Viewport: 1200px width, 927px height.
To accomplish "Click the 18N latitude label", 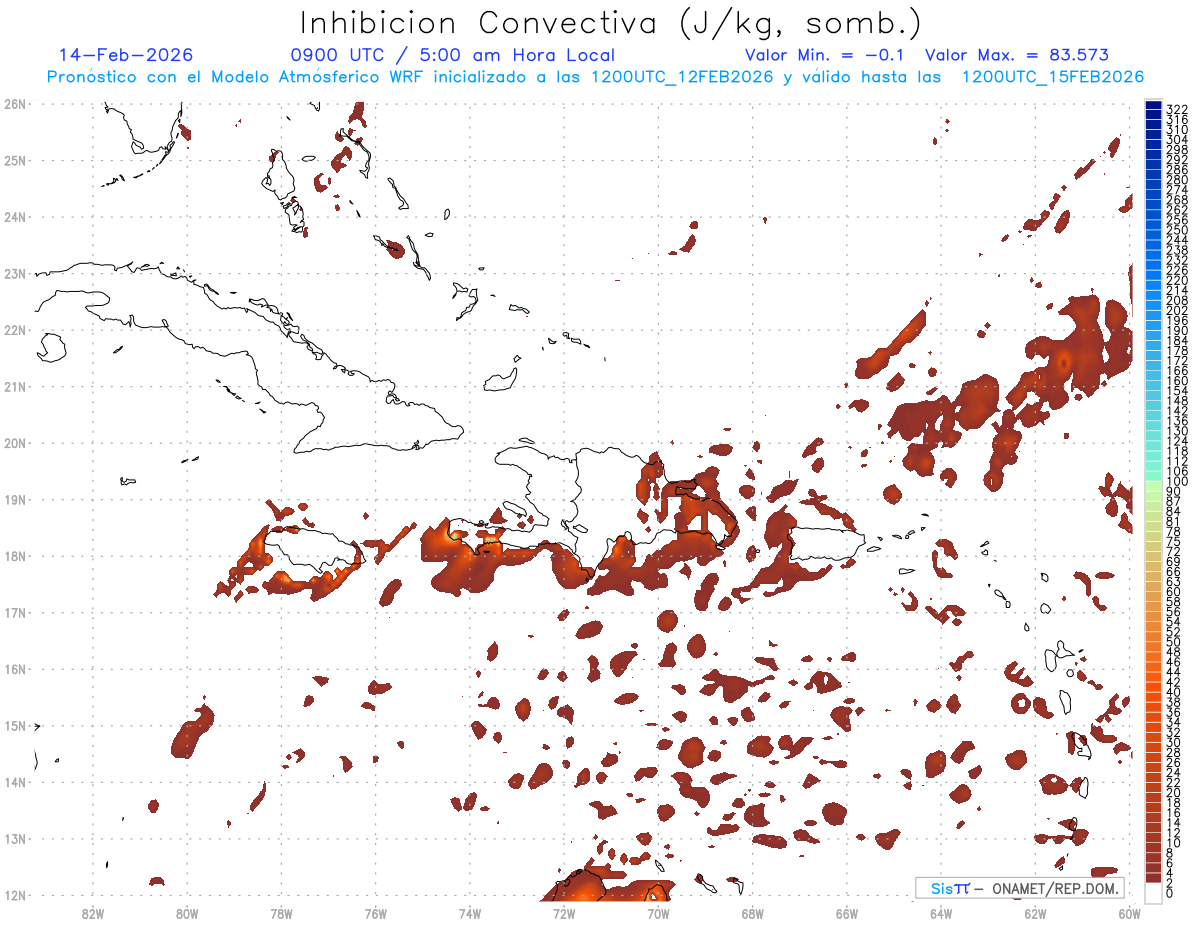I will coord(15,556).
